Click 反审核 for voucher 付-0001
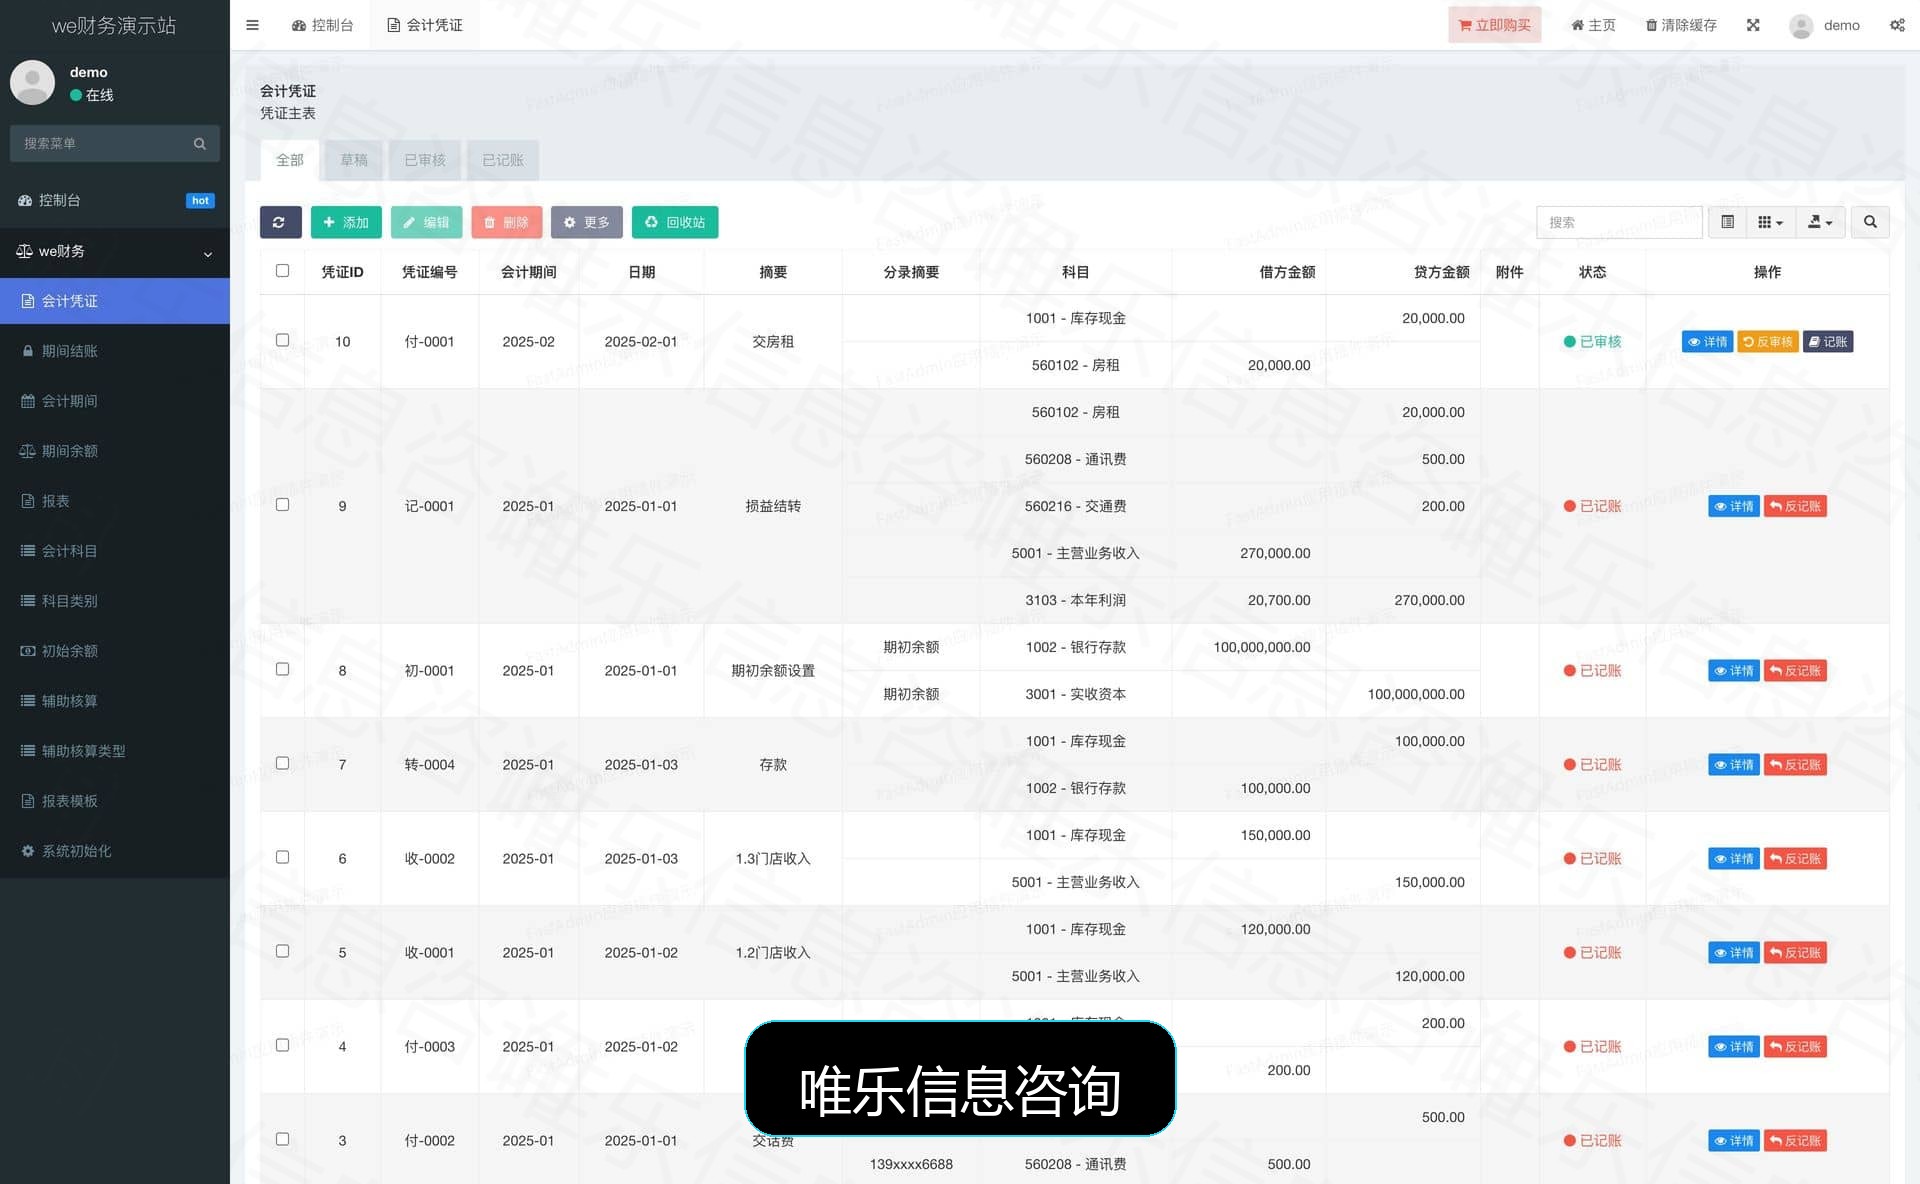 pos(1768,342)
